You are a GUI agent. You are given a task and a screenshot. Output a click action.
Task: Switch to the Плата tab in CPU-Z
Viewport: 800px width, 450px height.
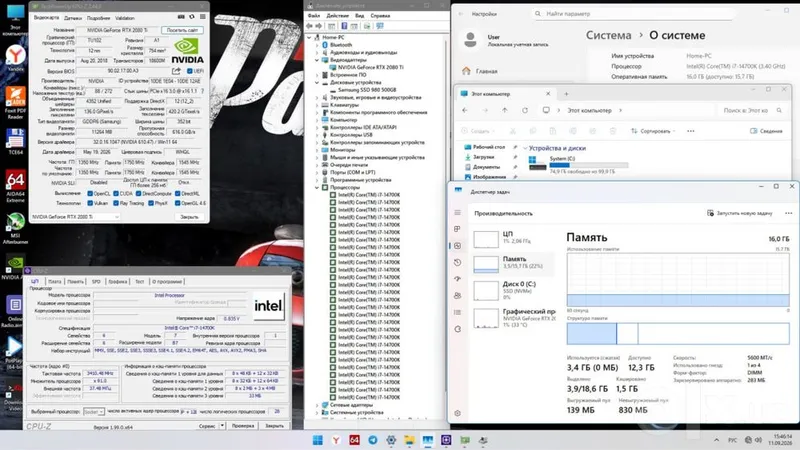point(55,282)
